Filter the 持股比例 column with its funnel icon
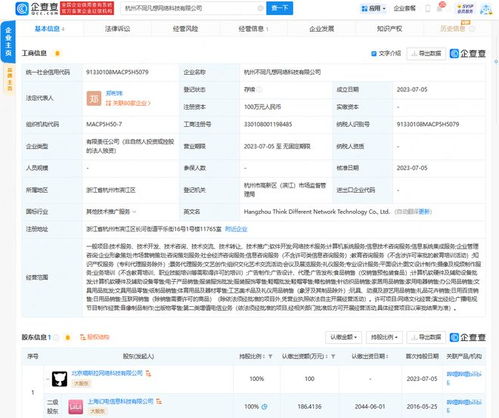 pyautogui.click(x=270, y=357)
